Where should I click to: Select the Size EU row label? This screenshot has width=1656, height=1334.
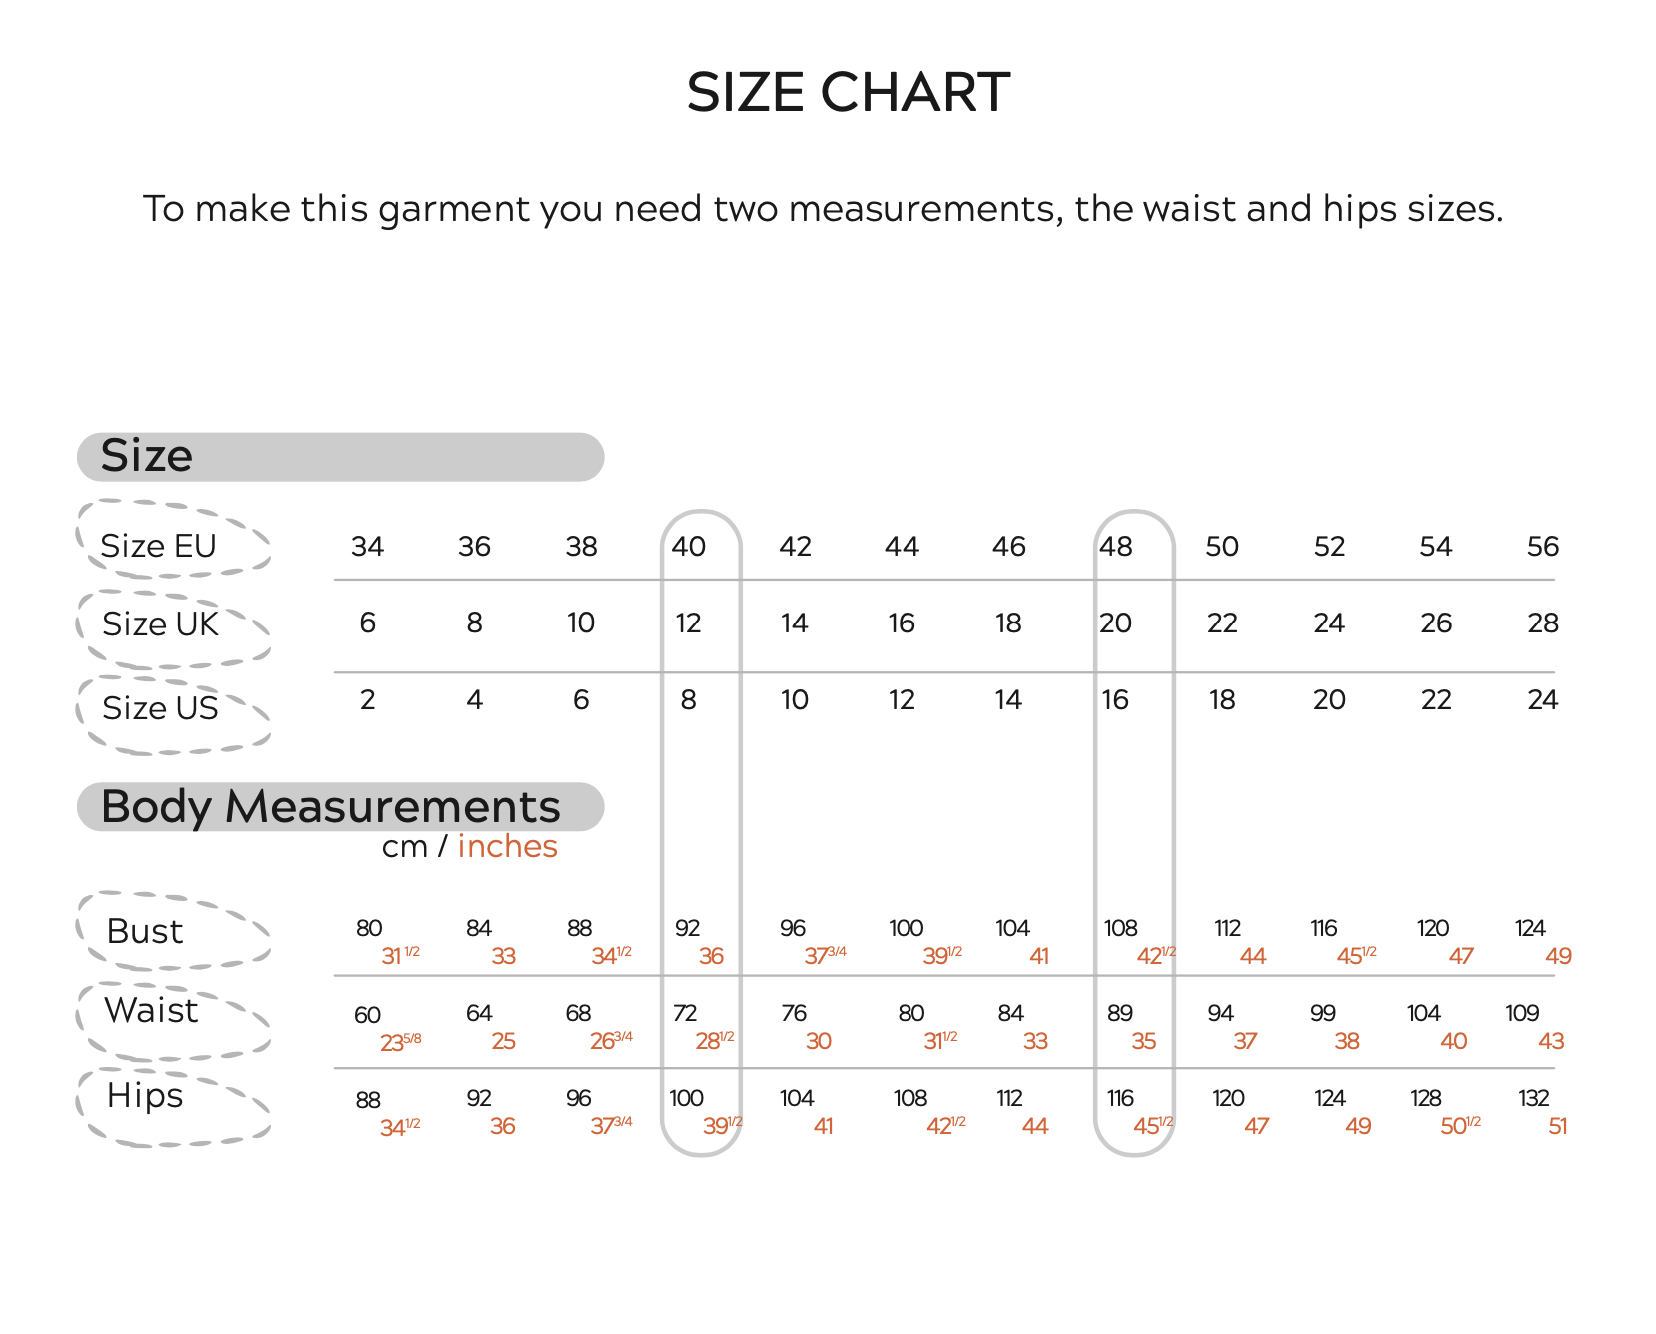[159, 546]
